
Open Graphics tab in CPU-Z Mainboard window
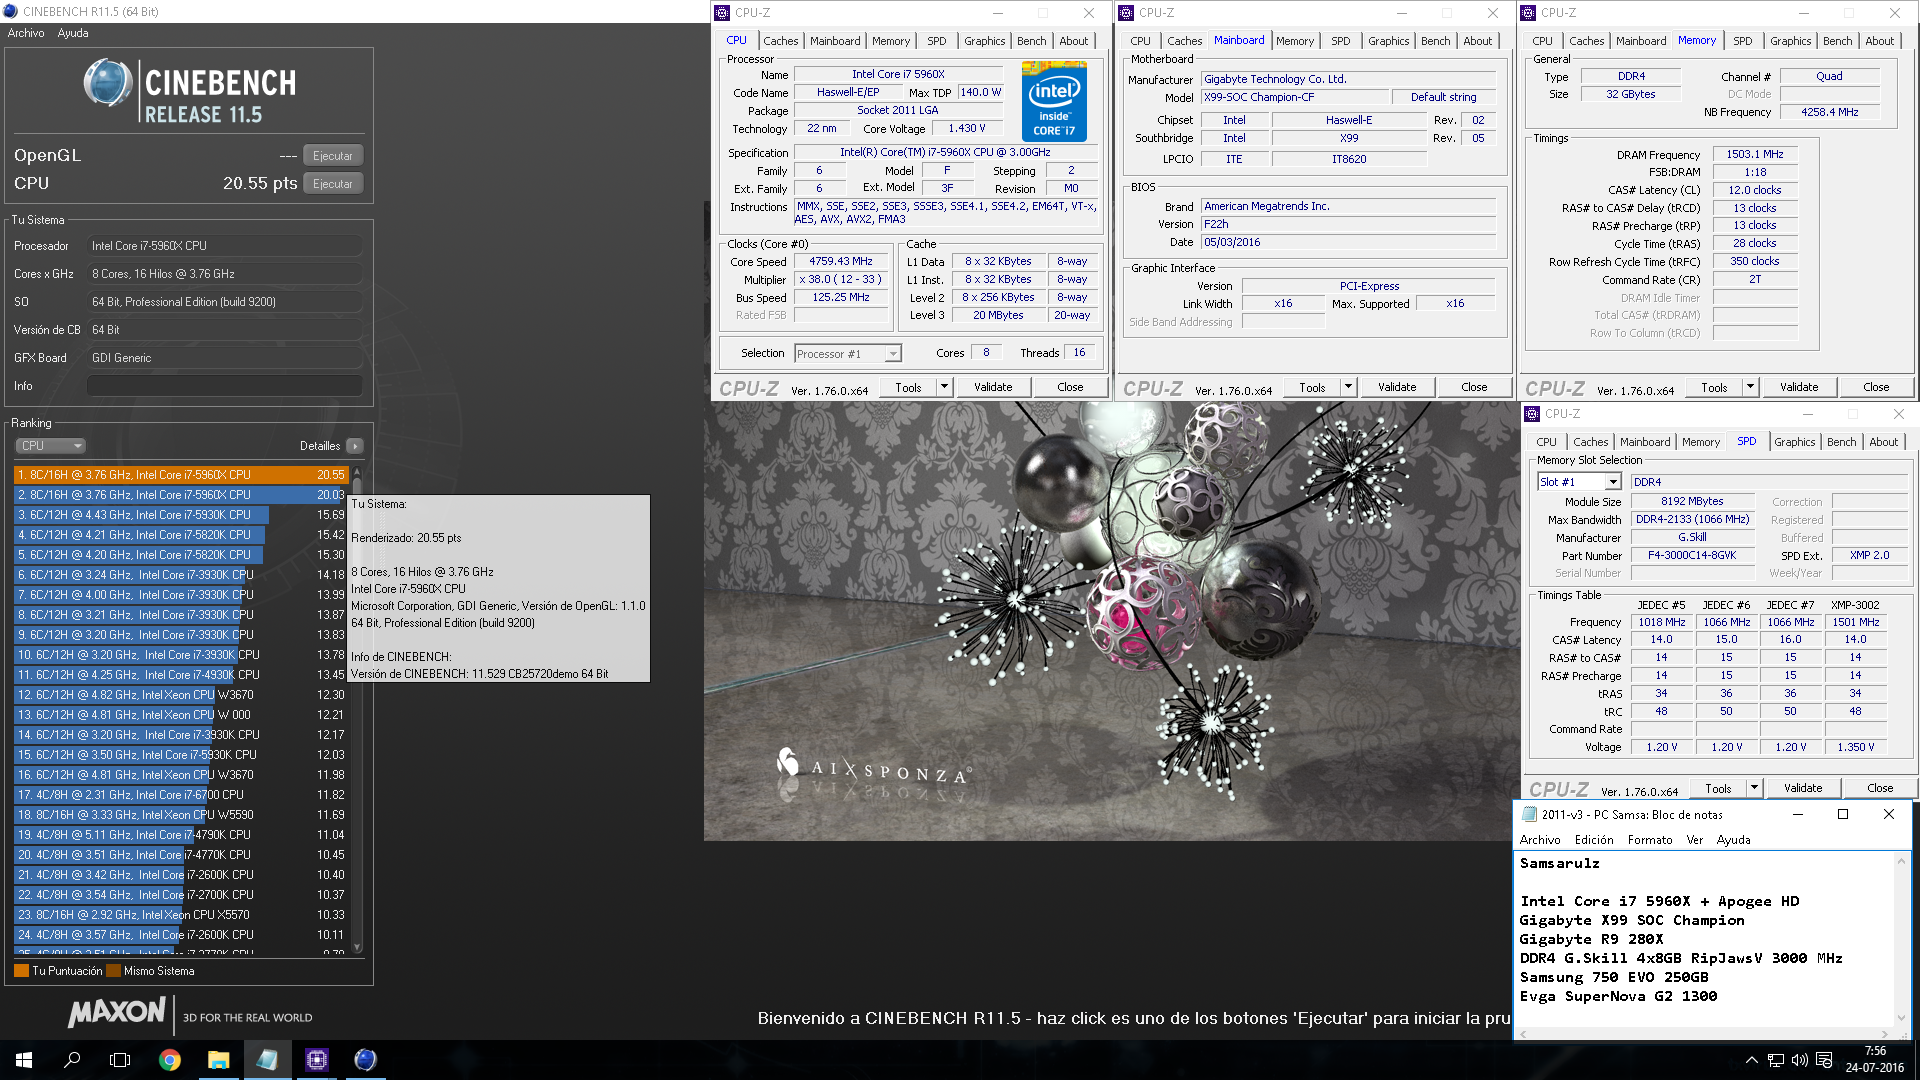[1388, 41]
